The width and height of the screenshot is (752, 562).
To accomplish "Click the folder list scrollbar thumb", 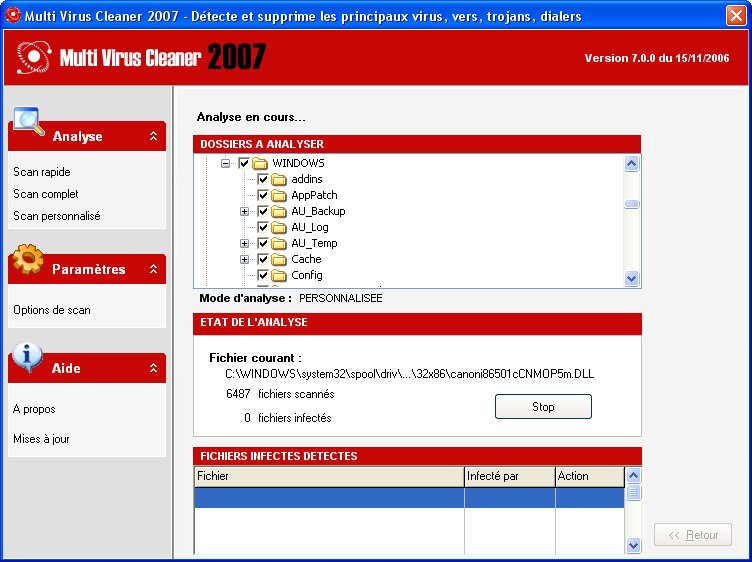I will (x=632, y=204).
